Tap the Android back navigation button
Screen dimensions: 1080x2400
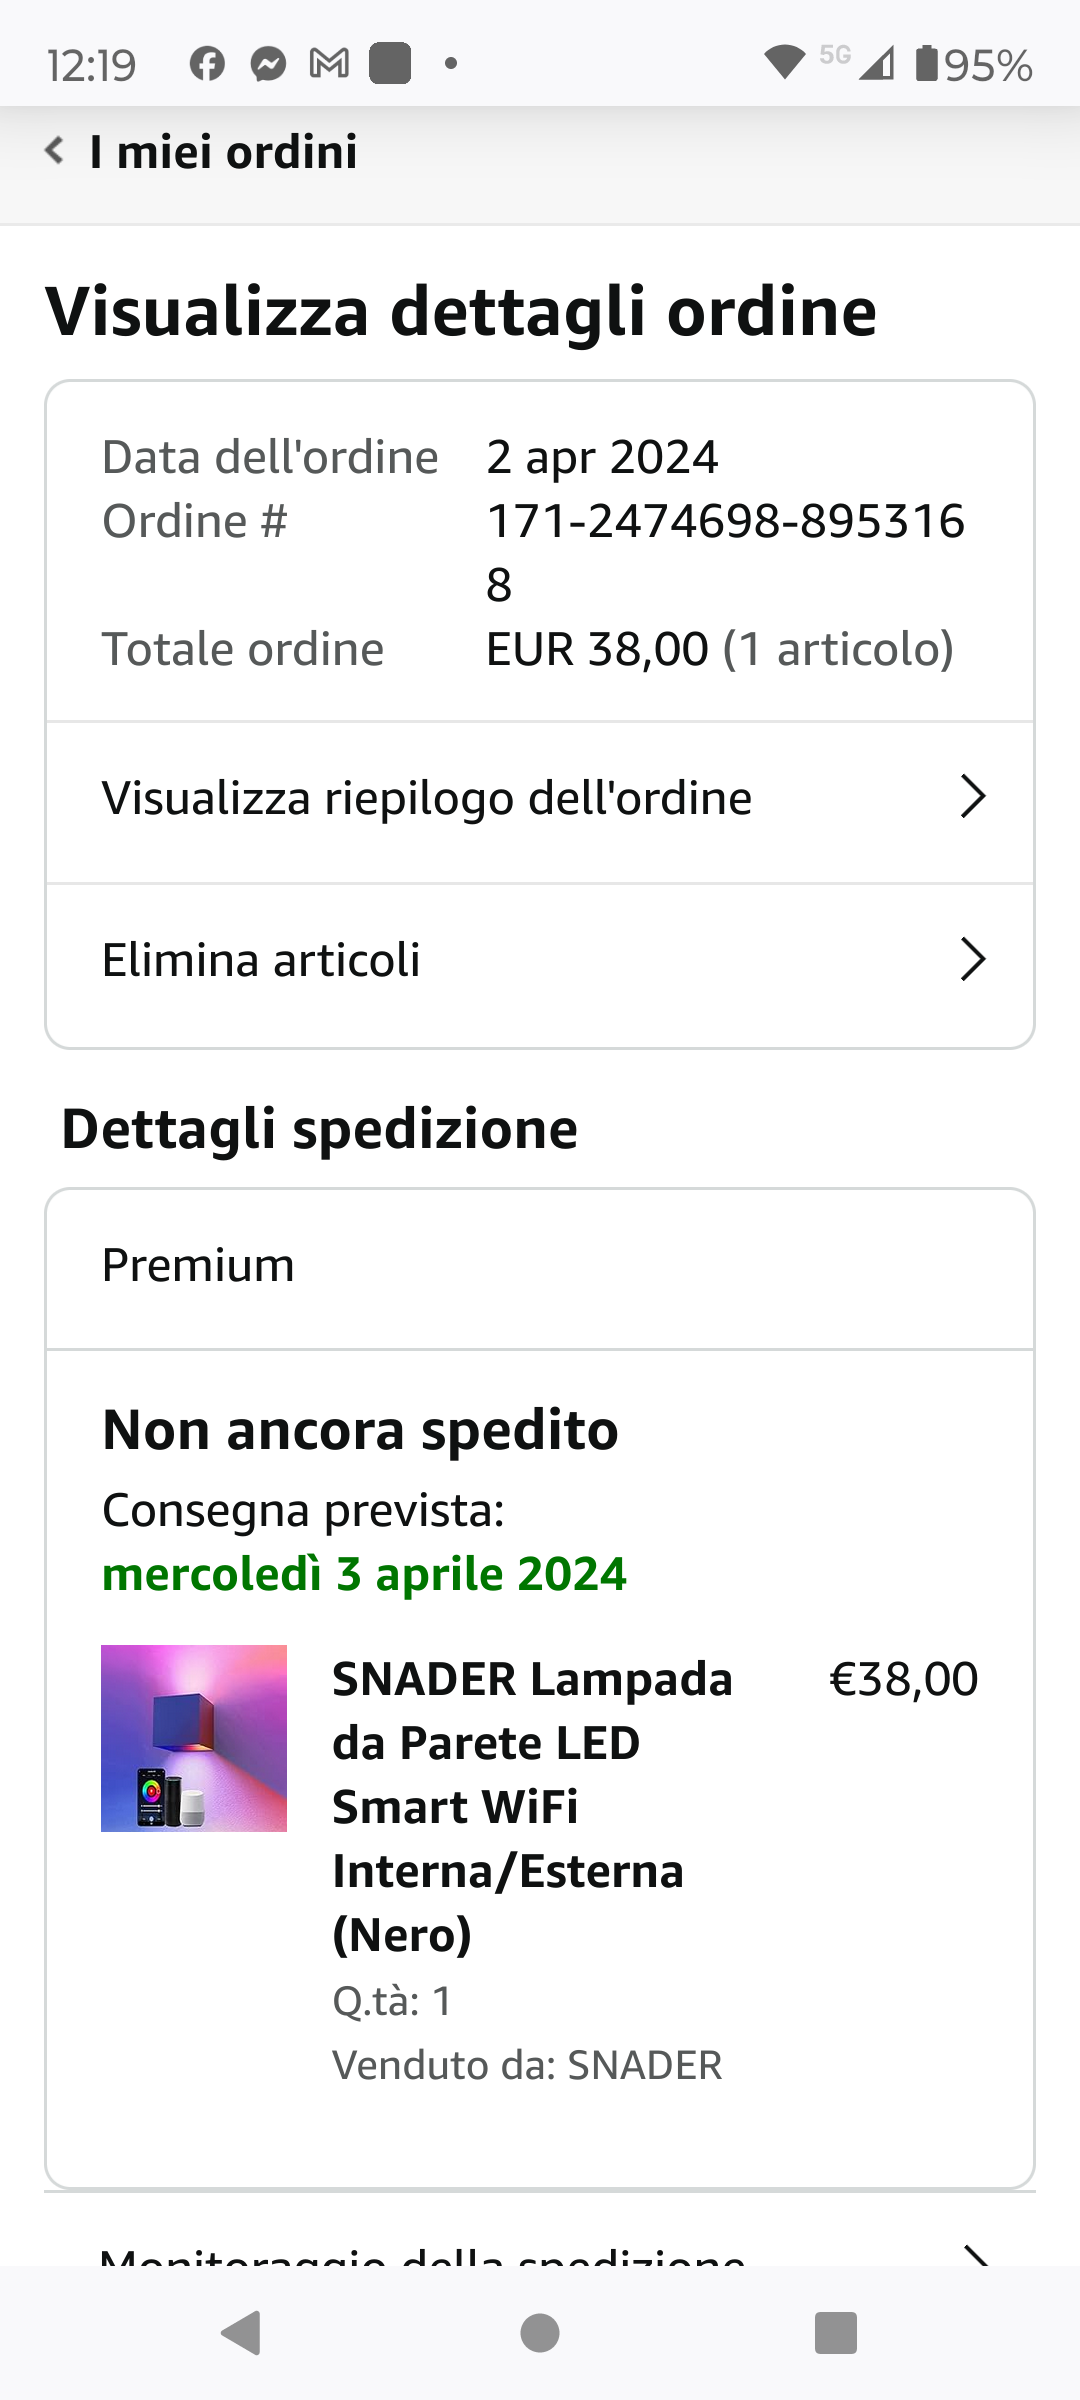point(242,2333)
